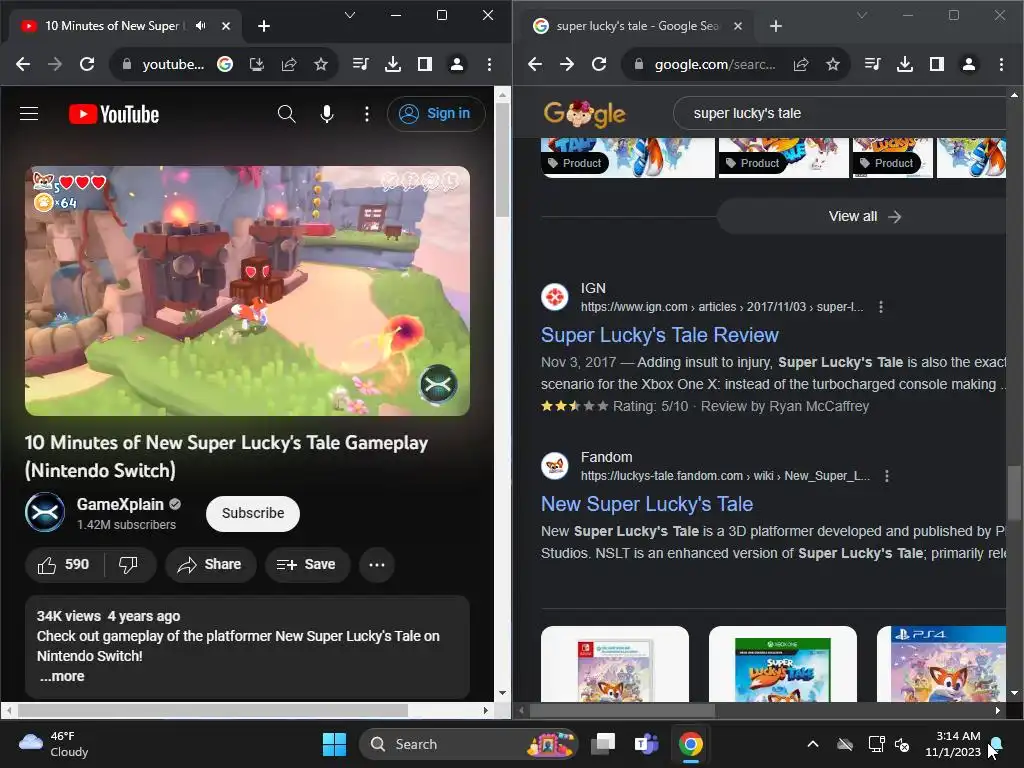Open Chrome from taskbar
The height and width of the screenshot is (768, 1024).
pos(690,744)
